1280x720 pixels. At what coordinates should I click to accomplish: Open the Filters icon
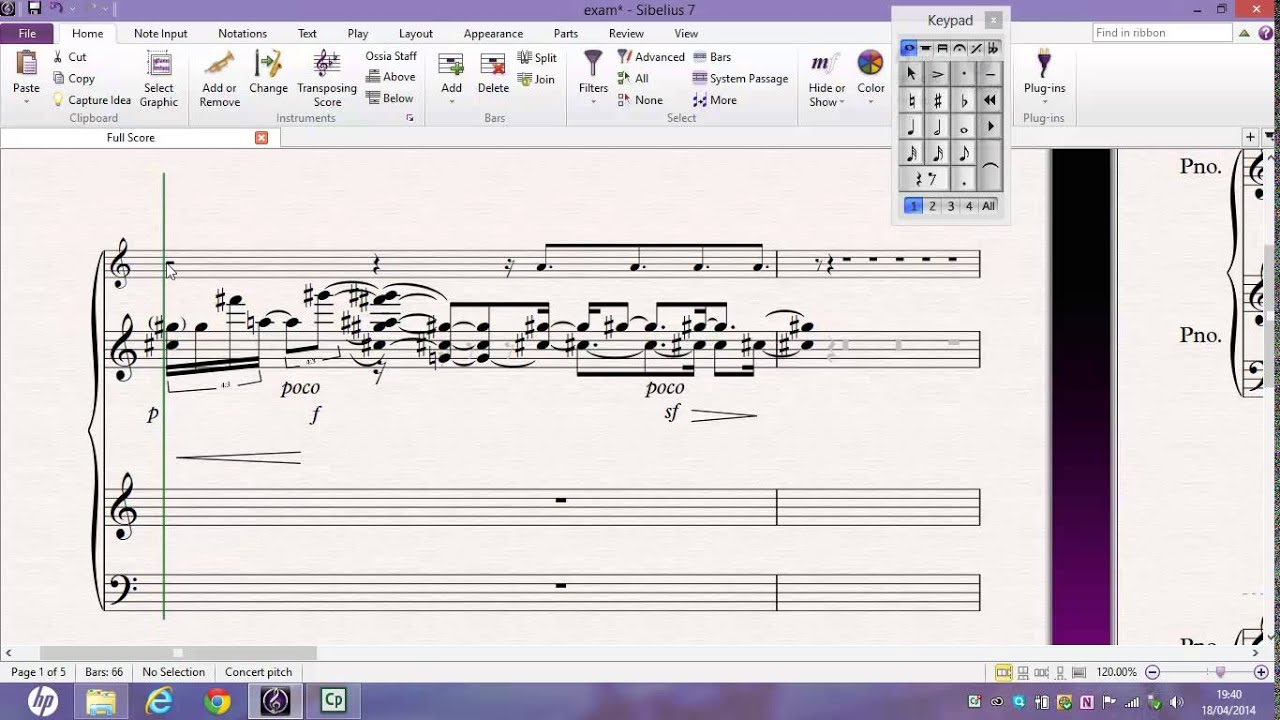593,64
